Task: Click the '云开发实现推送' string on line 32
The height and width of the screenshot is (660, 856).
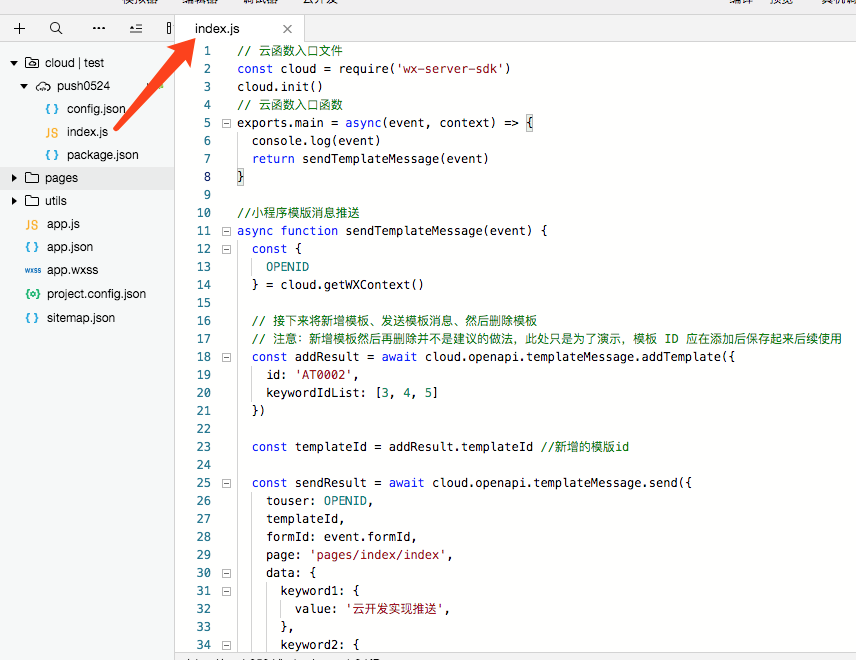Action: pyautogui.click(x=394, y=609)
